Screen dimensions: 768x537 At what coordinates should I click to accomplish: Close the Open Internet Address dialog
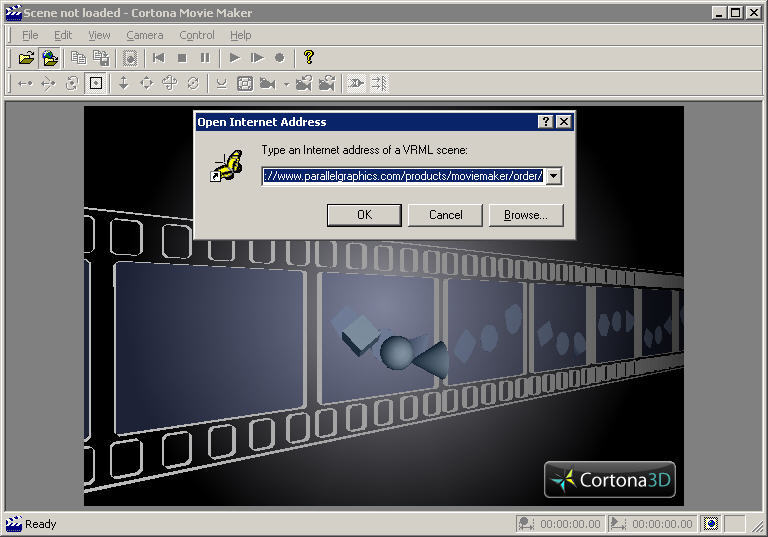point(564,122)
